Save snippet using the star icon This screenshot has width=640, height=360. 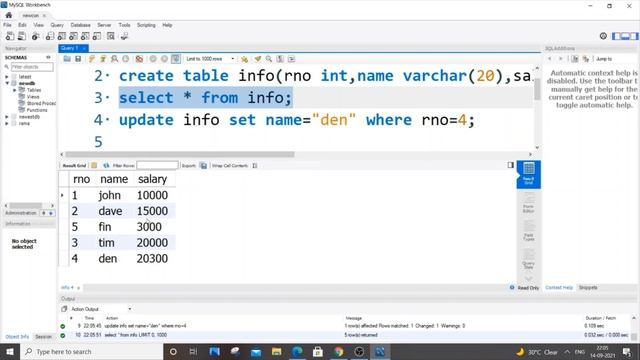(x=244, y=59)
